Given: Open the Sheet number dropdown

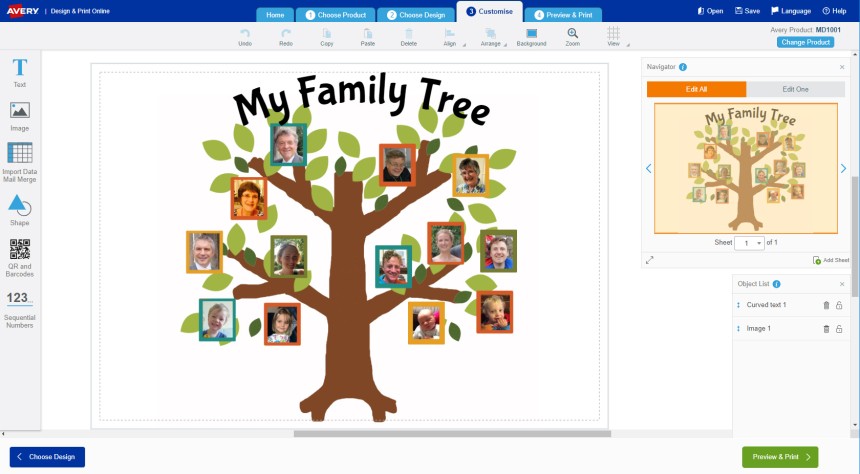Looking at the screenshot, I should (x=749, y=243).
